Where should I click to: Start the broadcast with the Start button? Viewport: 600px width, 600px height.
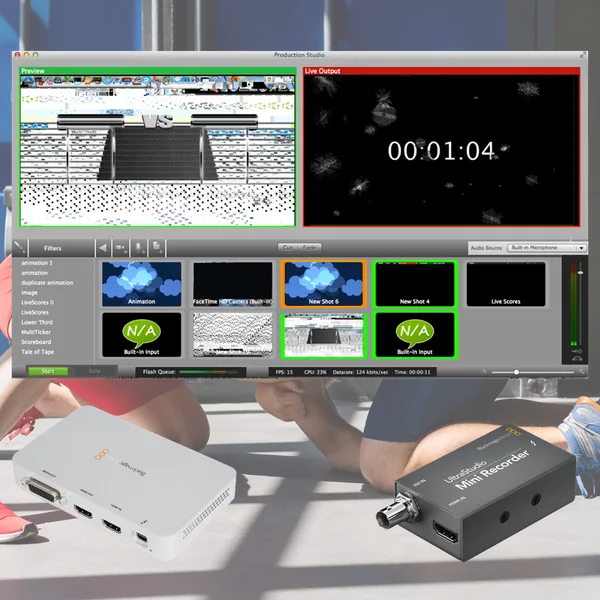48,371
